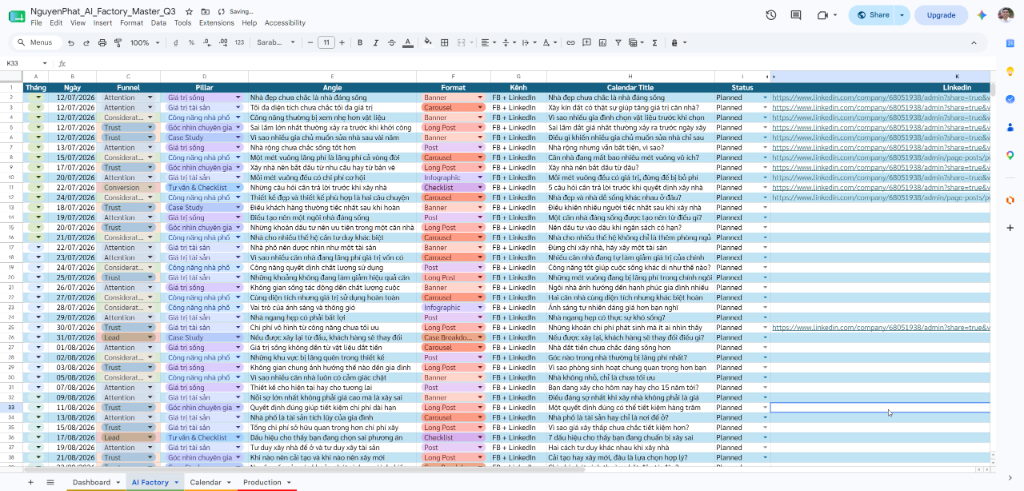Open the Text color picker
The width and height of the screenshot is (1024, 491).
point(408,43)
